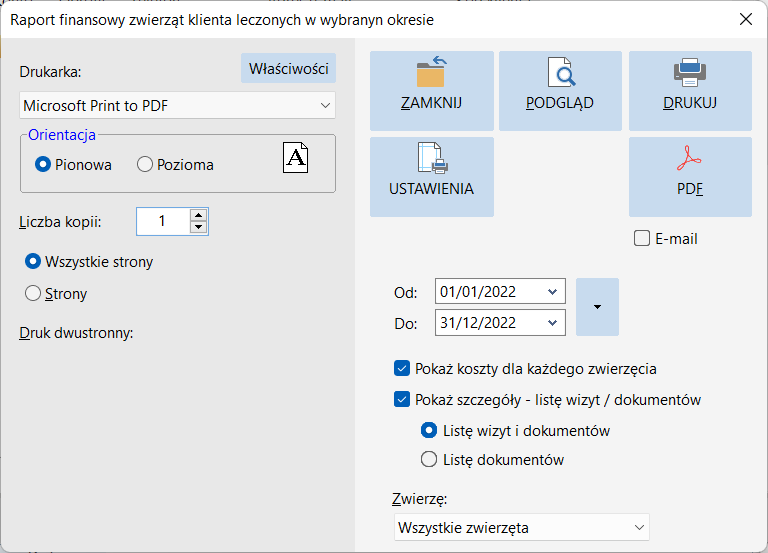Select Listę dokumentów radio option
Screen dimensions: 768x553
429,459
